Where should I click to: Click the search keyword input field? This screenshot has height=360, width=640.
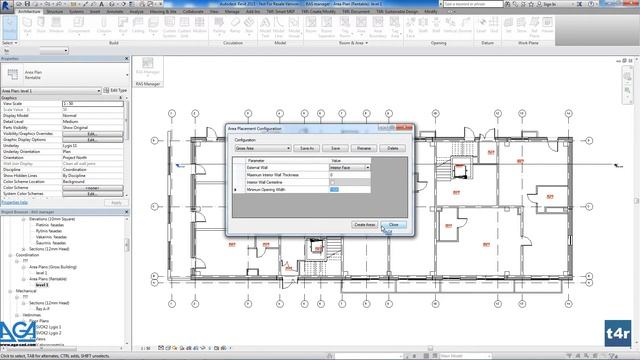473,4
